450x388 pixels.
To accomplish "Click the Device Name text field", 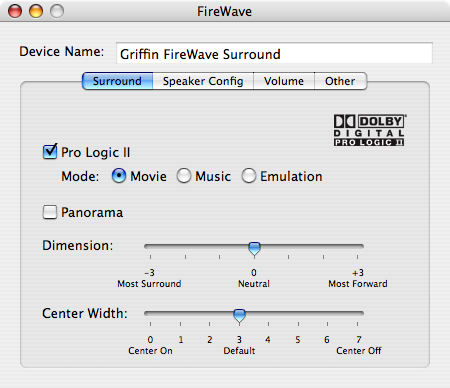I will [274, 53].
